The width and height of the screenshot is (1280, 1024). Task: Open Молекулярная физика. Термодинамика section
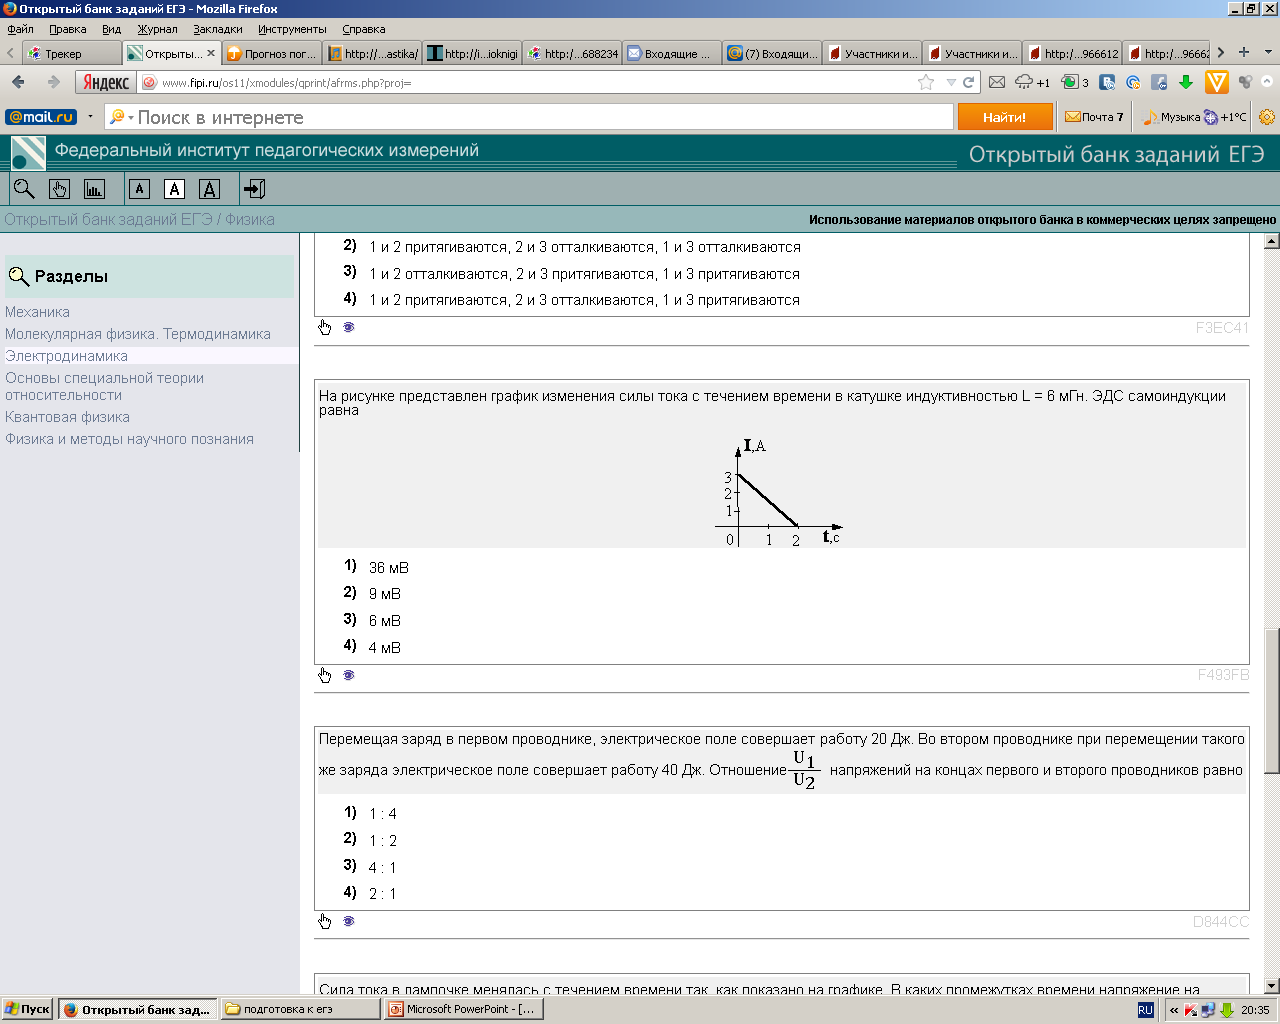(x=138, y=334)
